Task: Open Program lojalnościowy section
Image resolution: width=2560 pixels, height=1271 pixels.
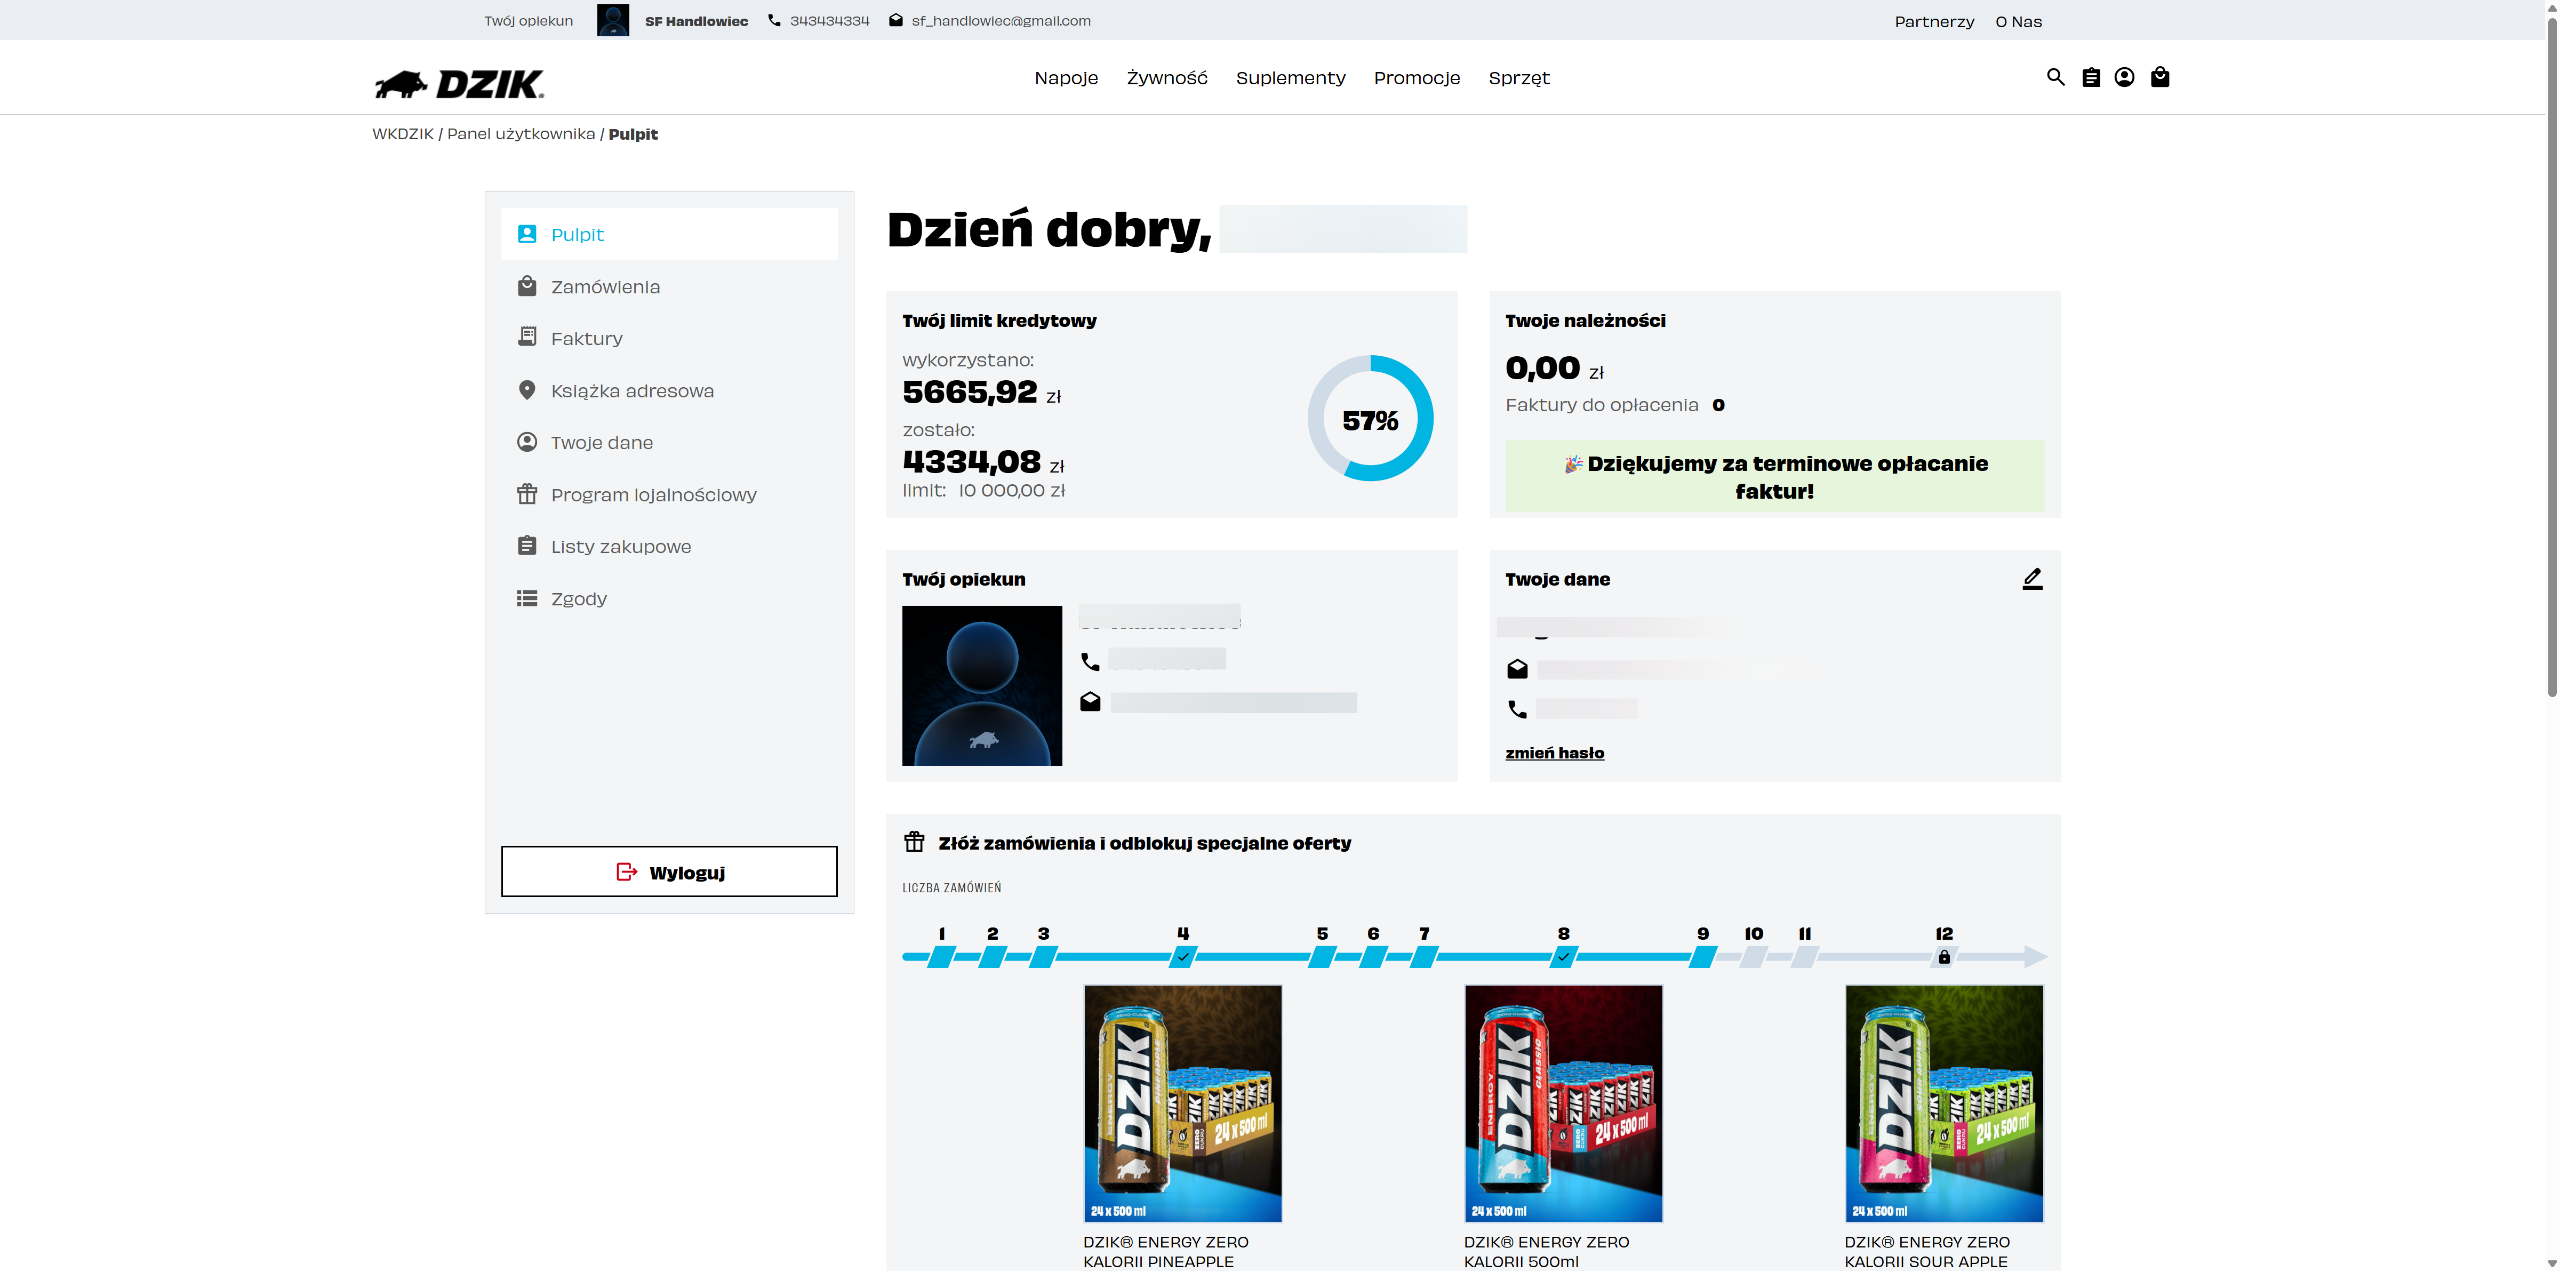Action: pos(653,495)
